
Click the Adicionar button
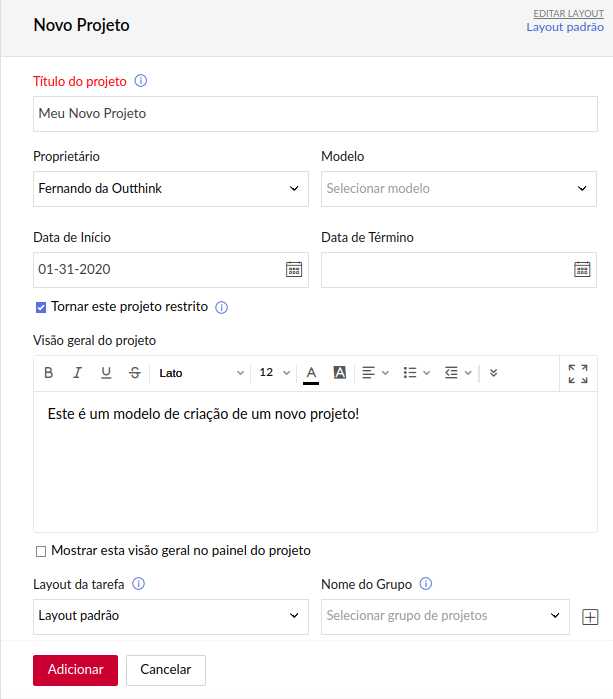click(75, 670)
